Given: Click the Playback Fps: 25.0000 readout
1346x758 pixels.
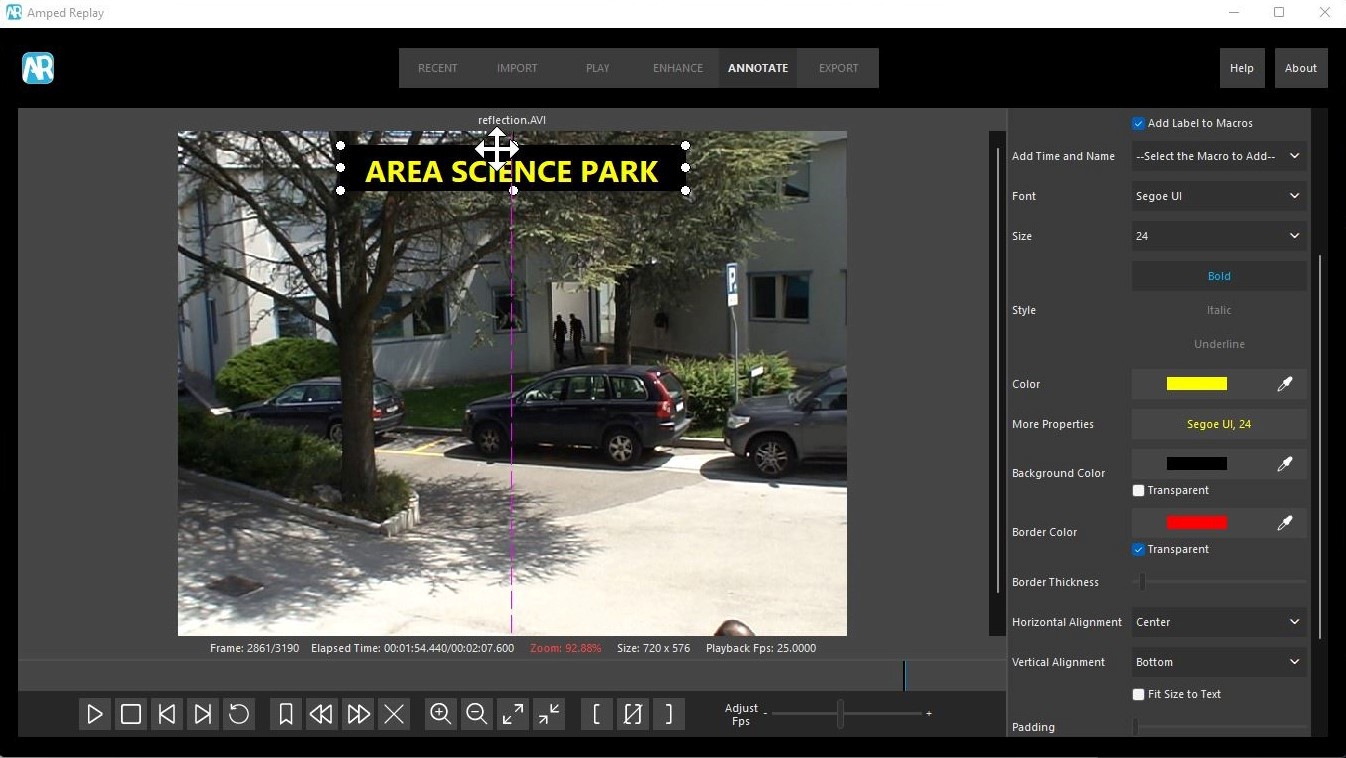Looking at the screenshot, I should (761, 648).
